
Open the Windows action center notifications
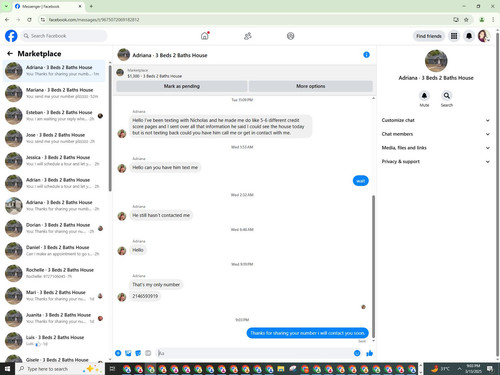pos(490,369)
